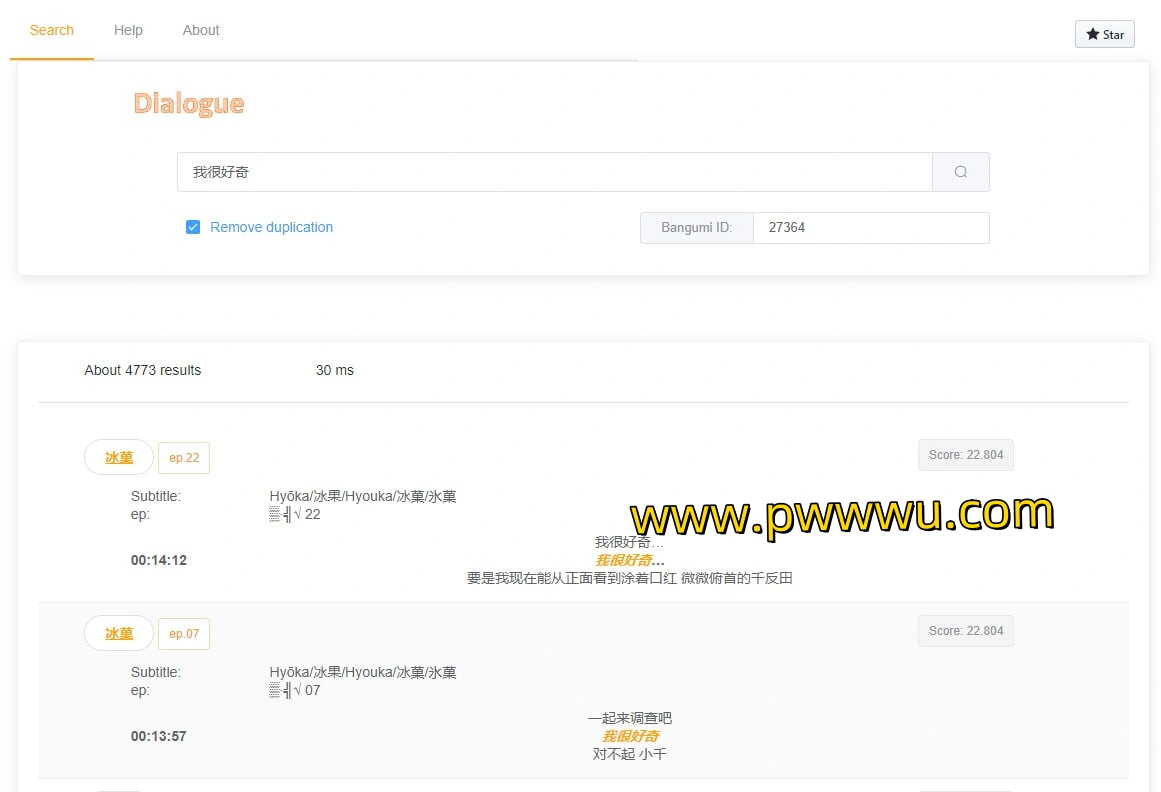Focus the dialogue search input field
This screenshot has height=792, width=1161.
click(555, 172)
